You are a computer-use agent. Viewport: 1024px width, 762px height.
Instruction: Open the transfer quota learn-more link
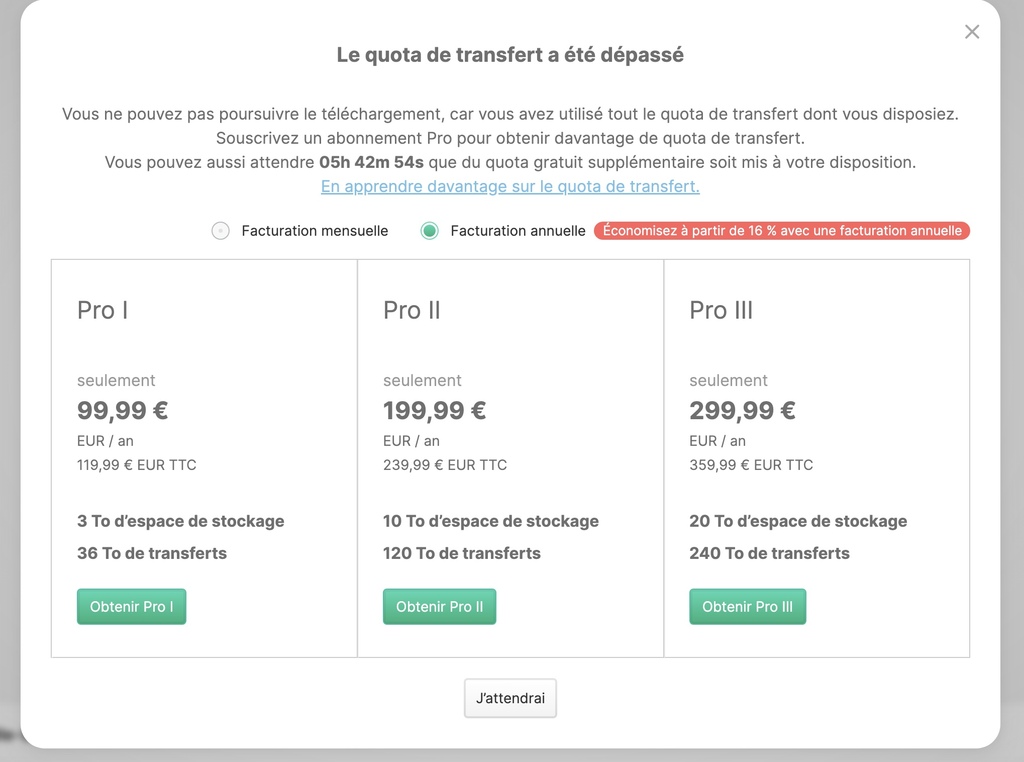pos(510,187)
